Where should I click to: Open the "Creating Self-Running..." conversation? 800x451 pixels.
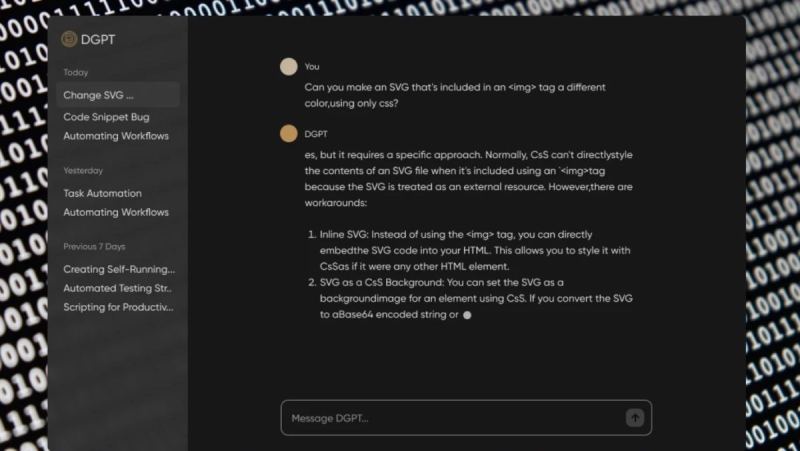click(x=119, y=269)
